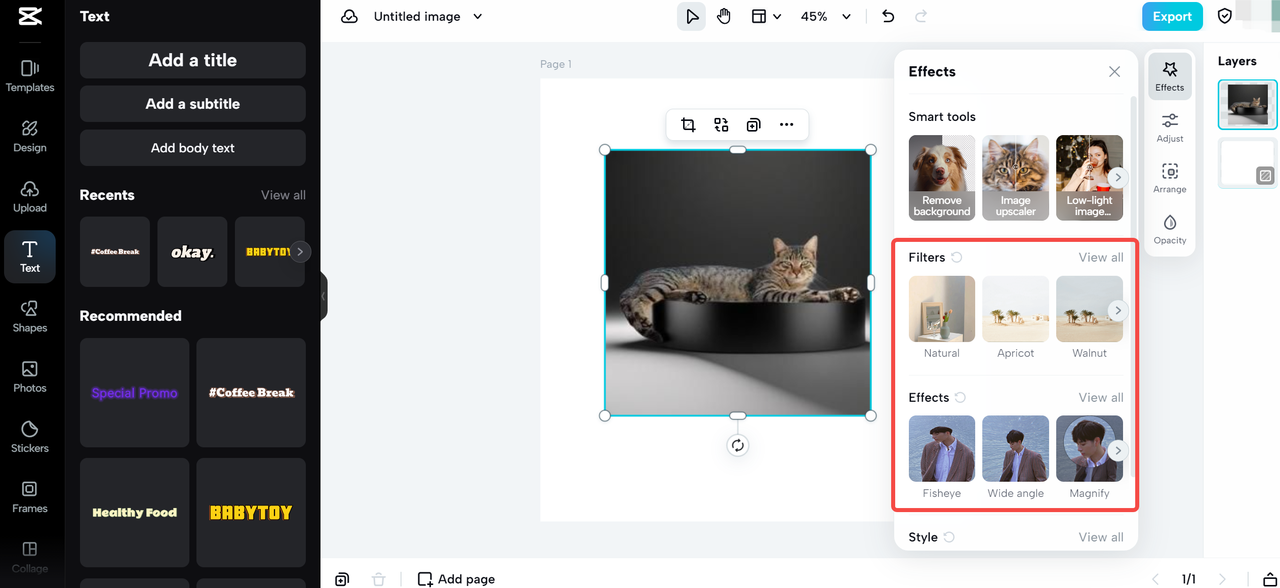
Task: Apply the Apricot filter
Action: click(x=1015, y=317)
